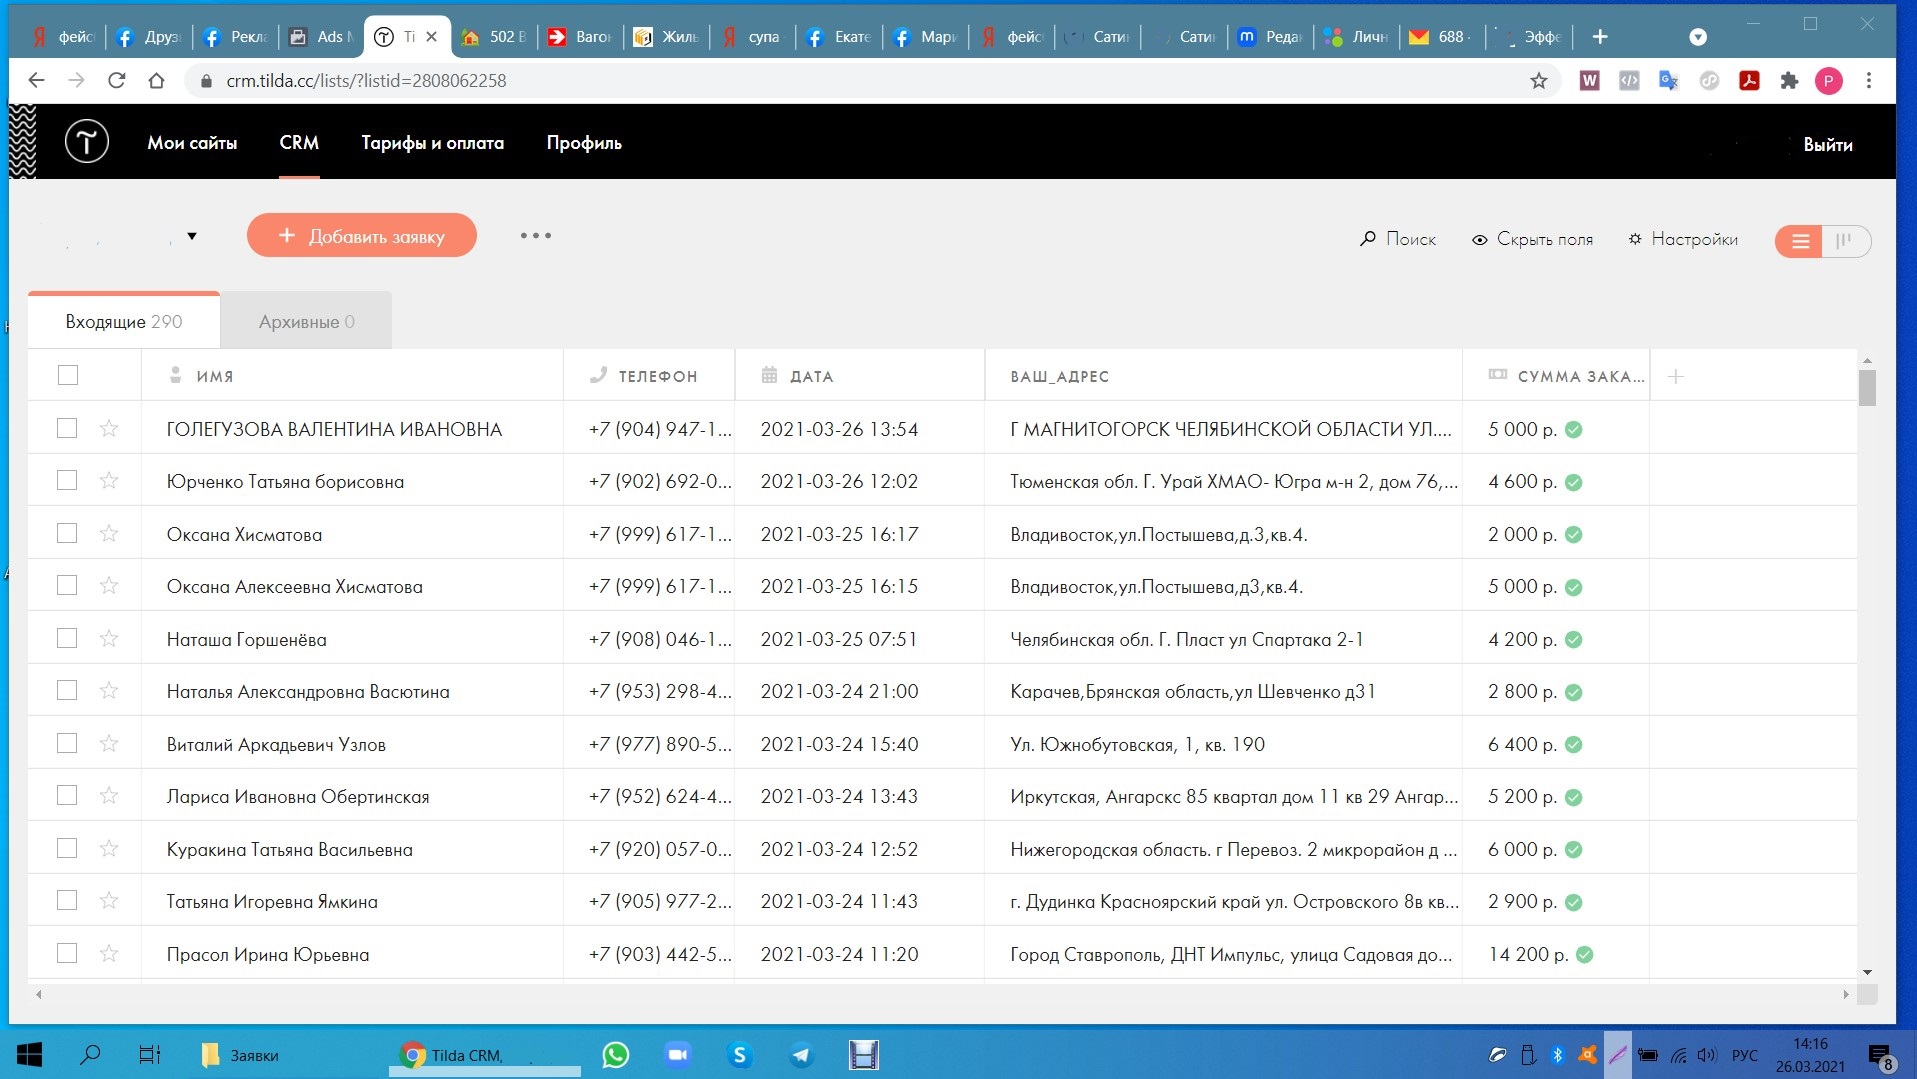Open Telegram from the taskbar
The image size is (1917, 1079).
tap(801, 1055)
